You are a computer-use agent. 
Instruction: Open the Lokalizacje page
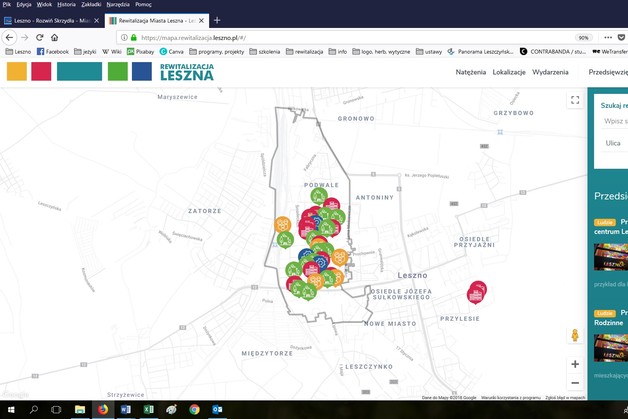tap(509, 72)
